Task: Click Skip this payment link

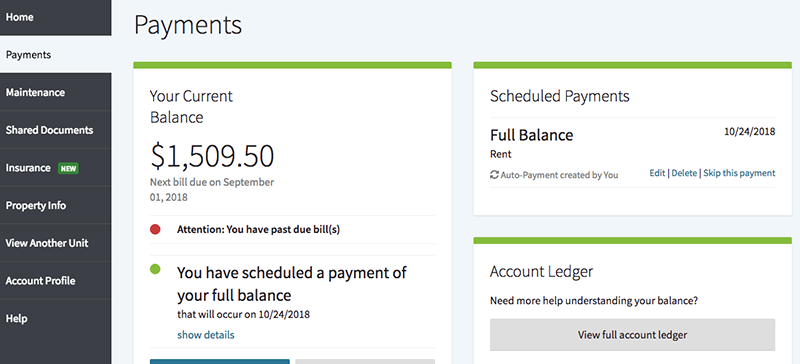Action: click(739, 173)
